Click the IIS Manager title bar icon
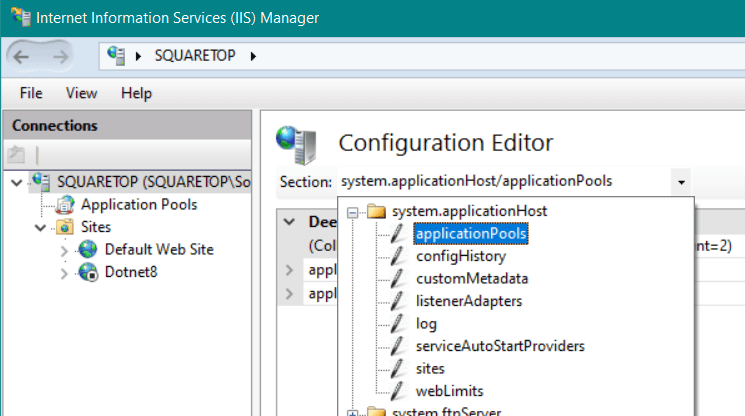The image size is (745, 416). click(x=21, y=17)
